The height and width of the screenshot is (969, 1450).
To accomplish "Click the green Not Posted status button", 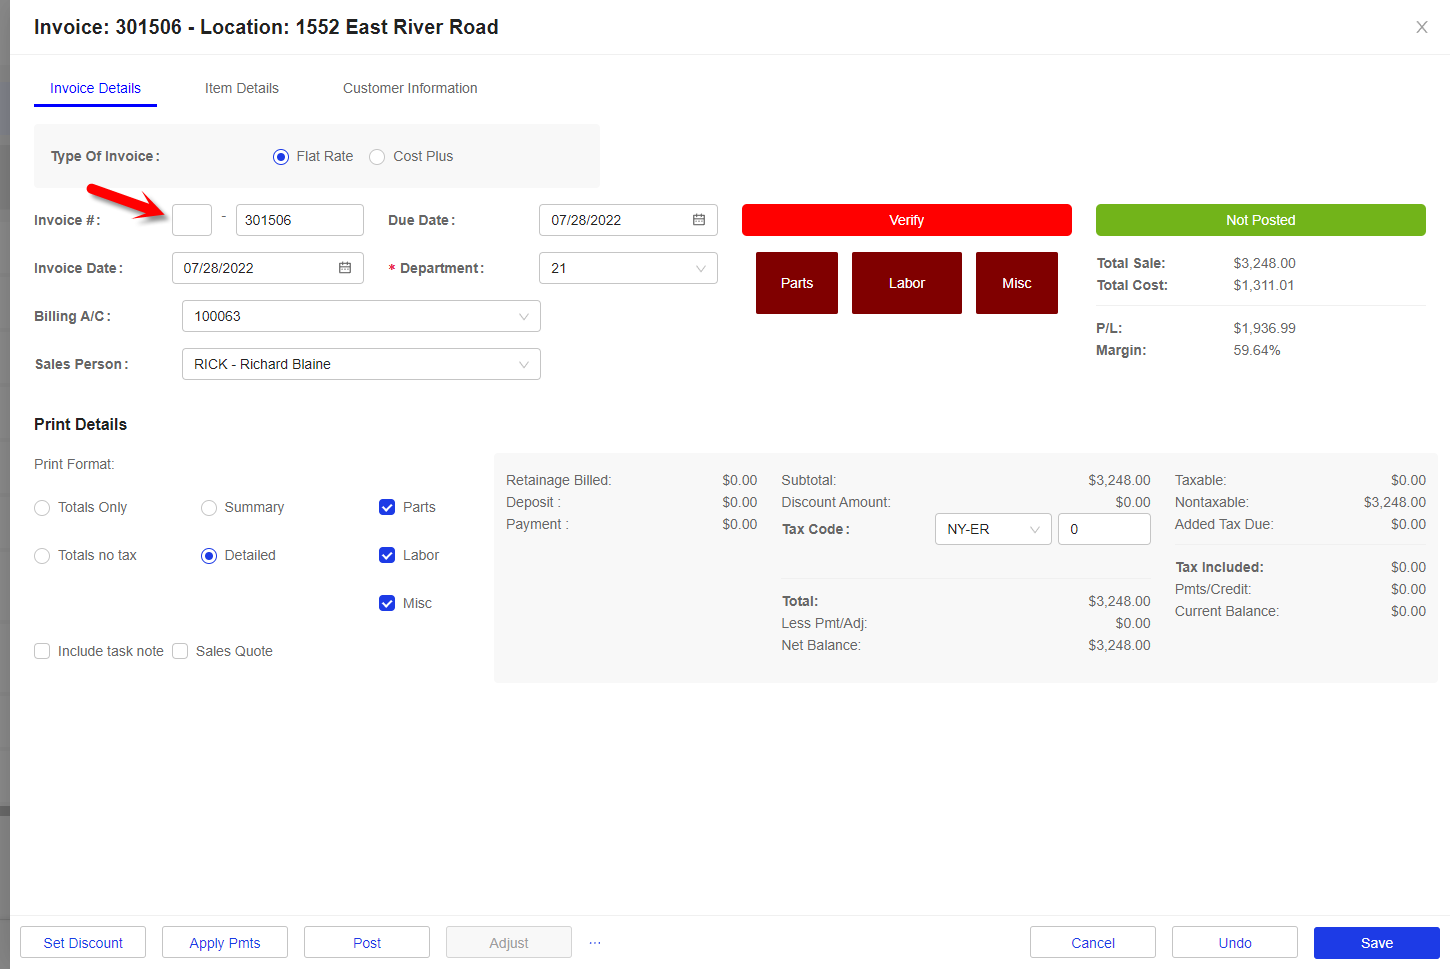I will (1261, 220).
